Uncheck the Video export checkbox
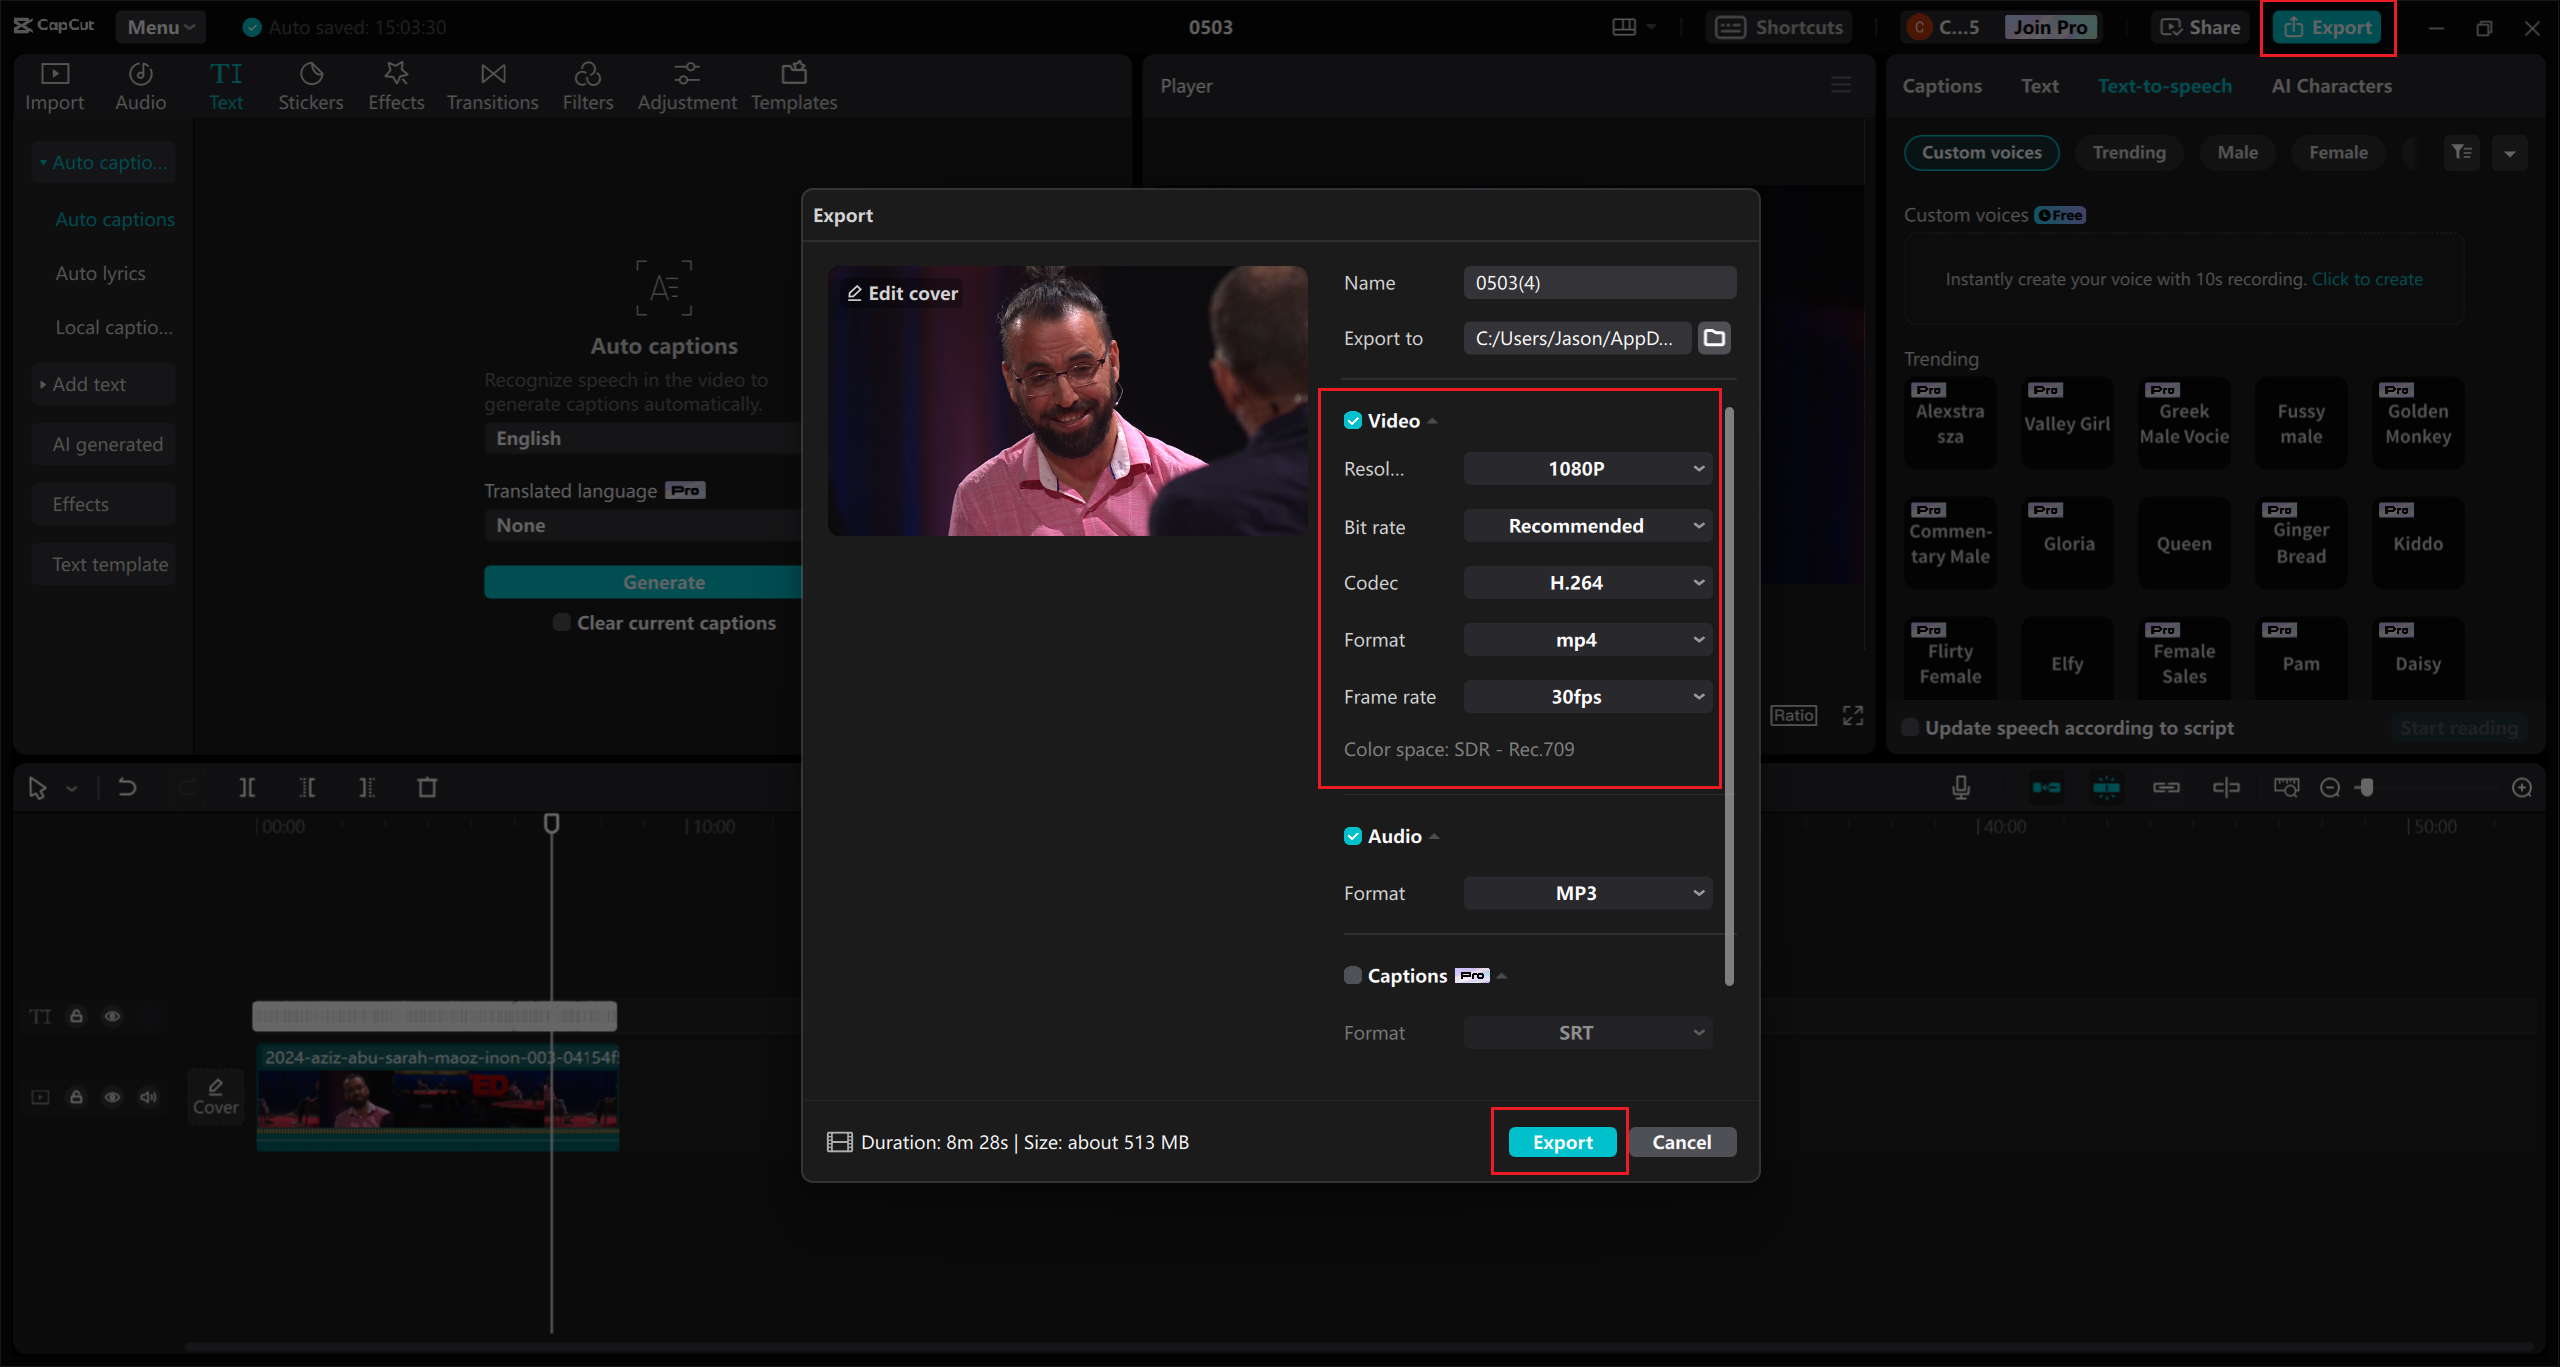This screenshot has height=1367, width=2560. coord(1353,421)
